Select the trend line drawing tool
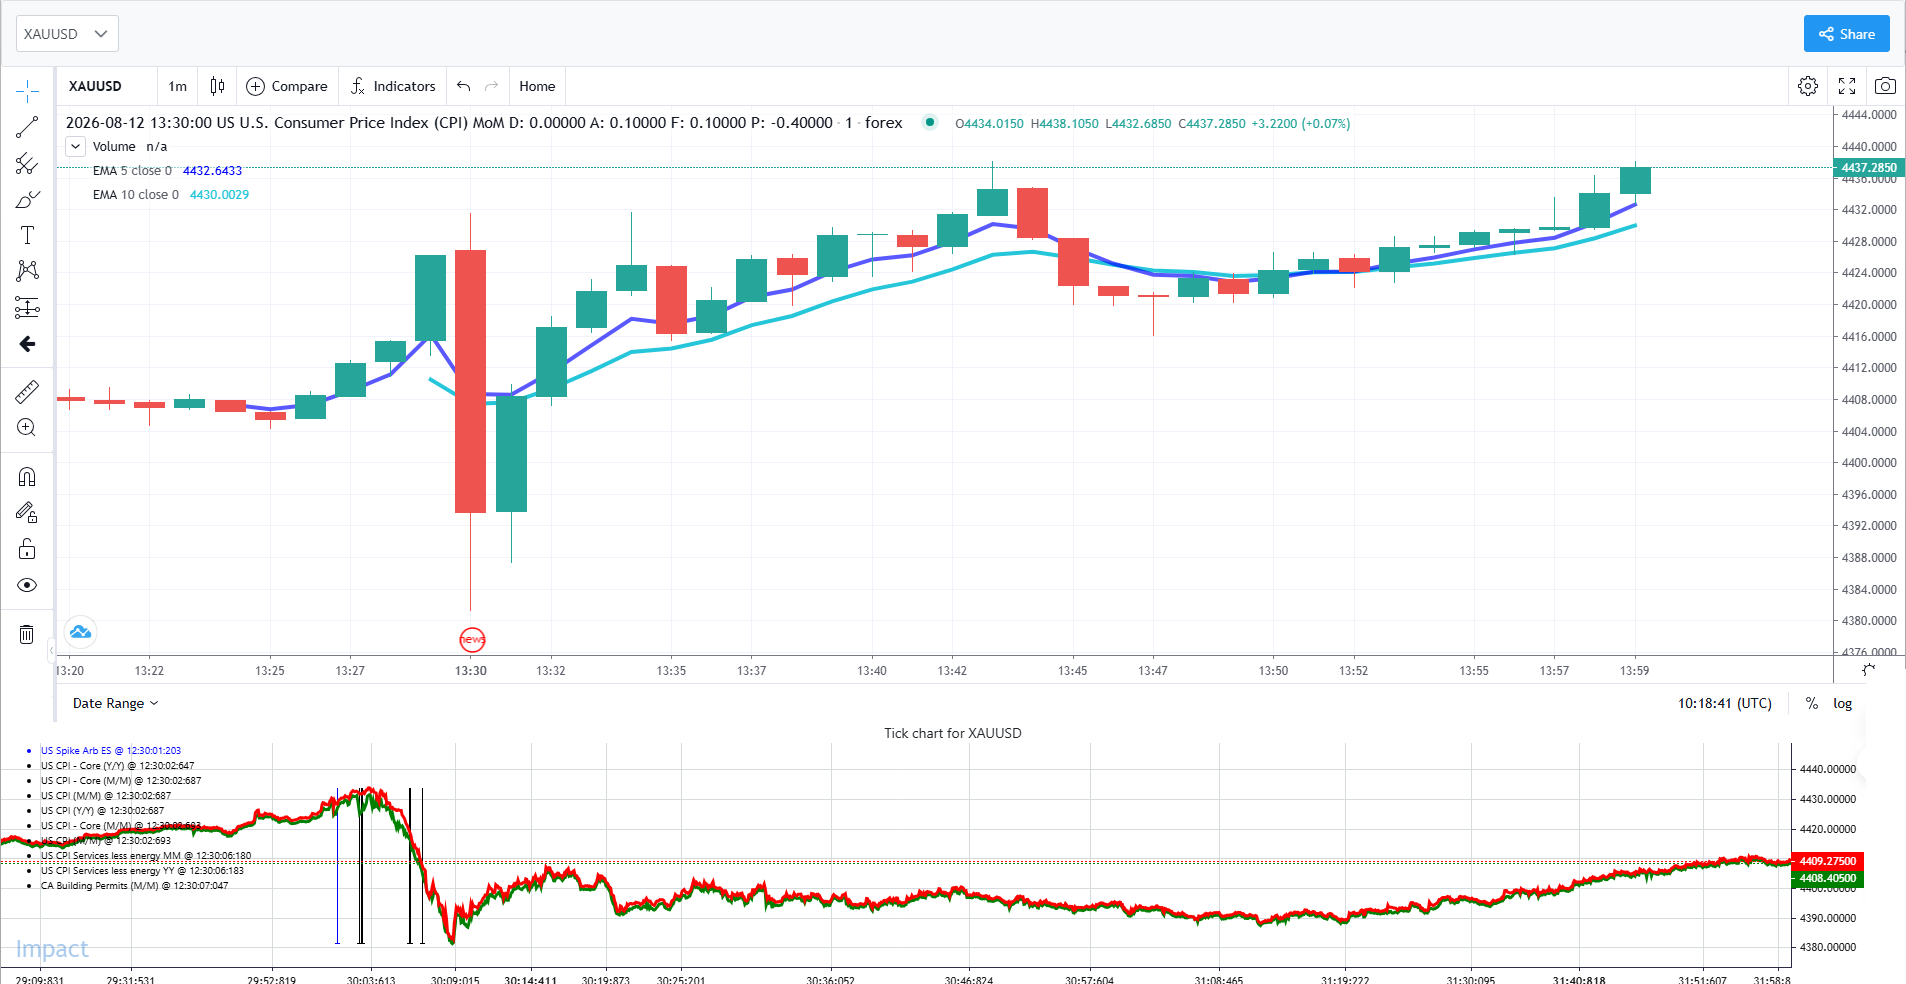The height and width of the screenshot is (984, 1906). click(x=27, y=127)
